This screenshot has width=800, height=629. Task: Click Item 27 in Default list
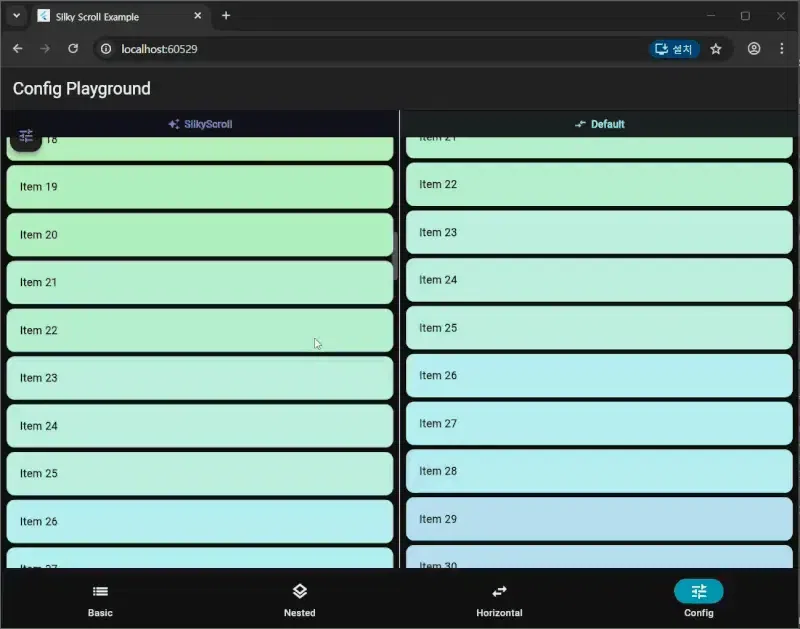click(599, 423)
